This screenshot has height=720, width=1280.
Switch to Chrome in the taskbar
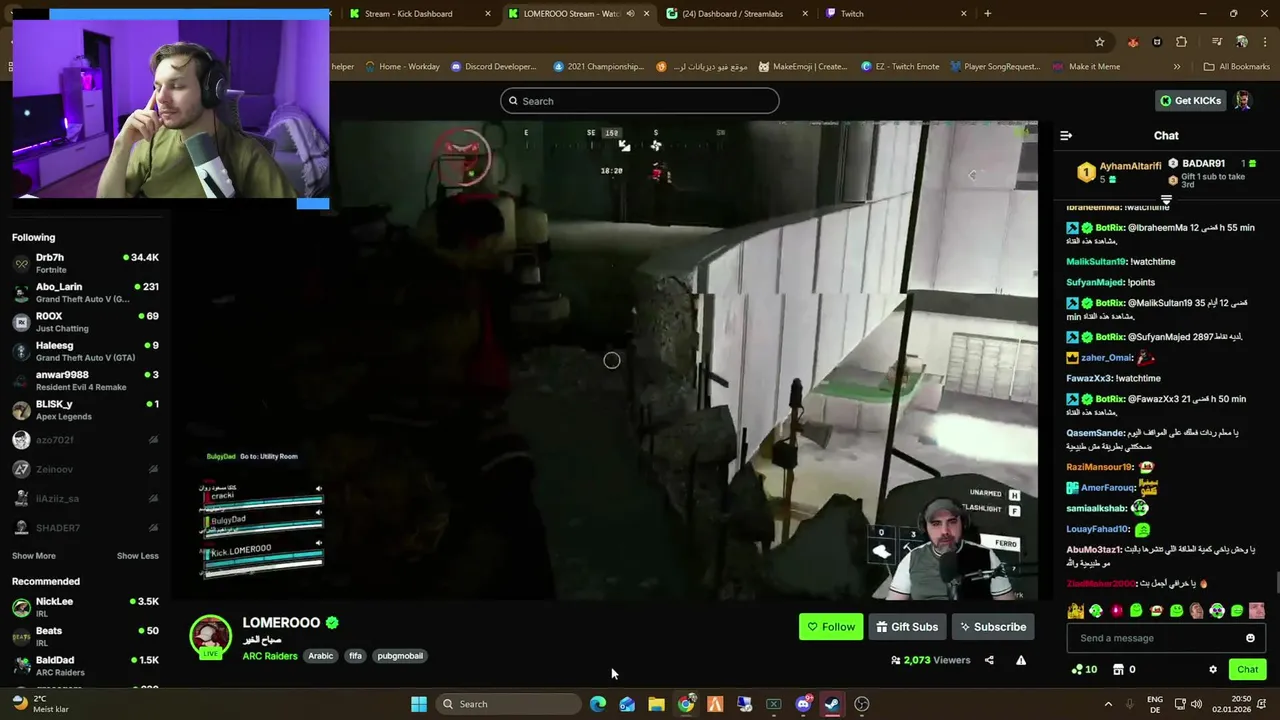(686, 704)
